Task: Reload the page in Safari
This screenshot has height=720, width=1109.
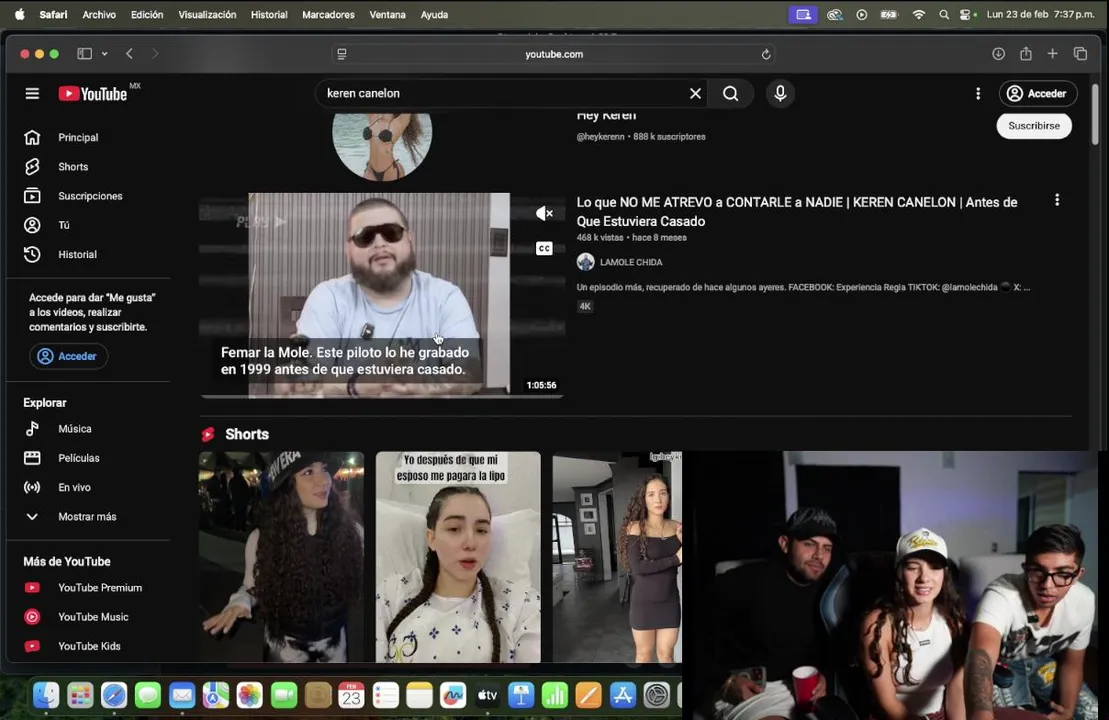Action: (x=765, y=54)
